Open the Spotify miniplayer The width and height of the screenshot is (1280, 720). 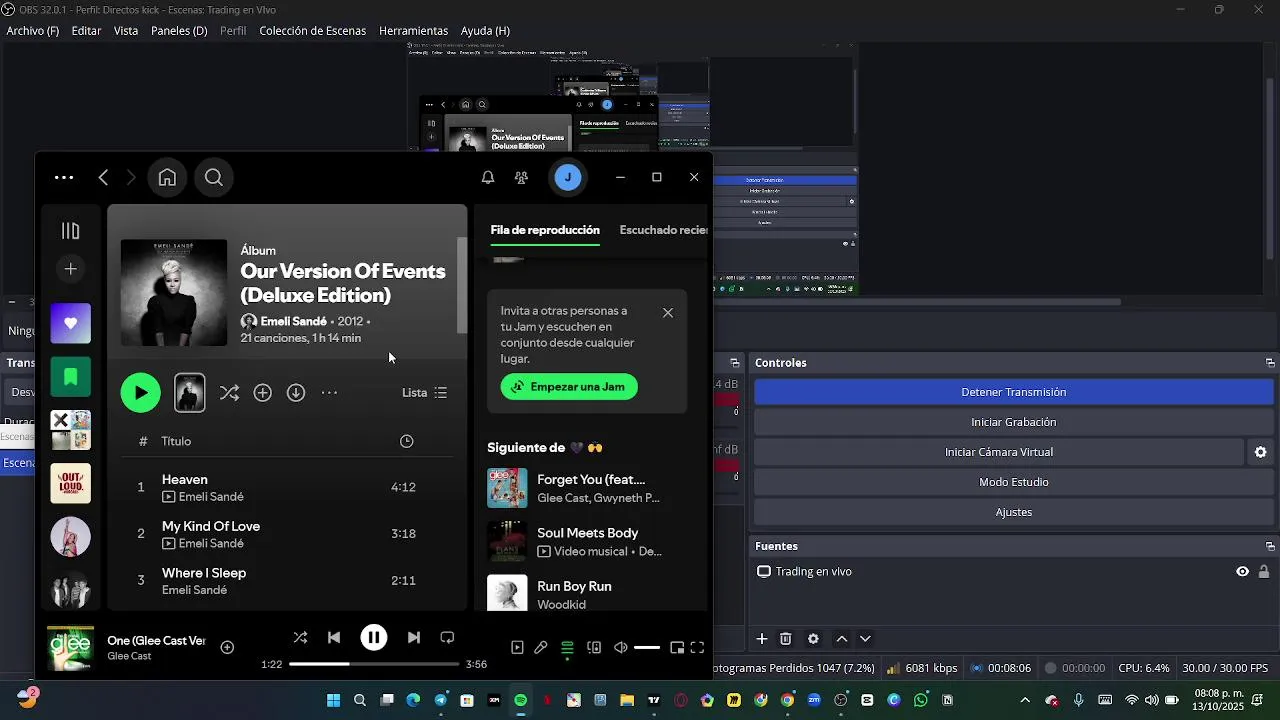[677, 648]
